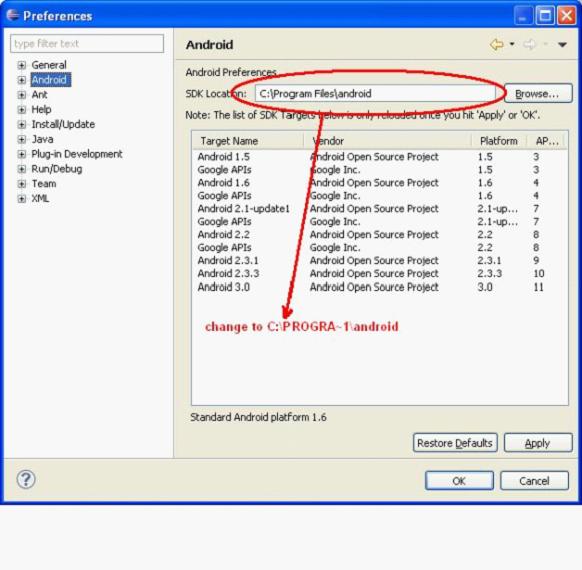582x570 pixels.
Task: Select Google APIs row with platform 2.2
Action: coord(380,248)
